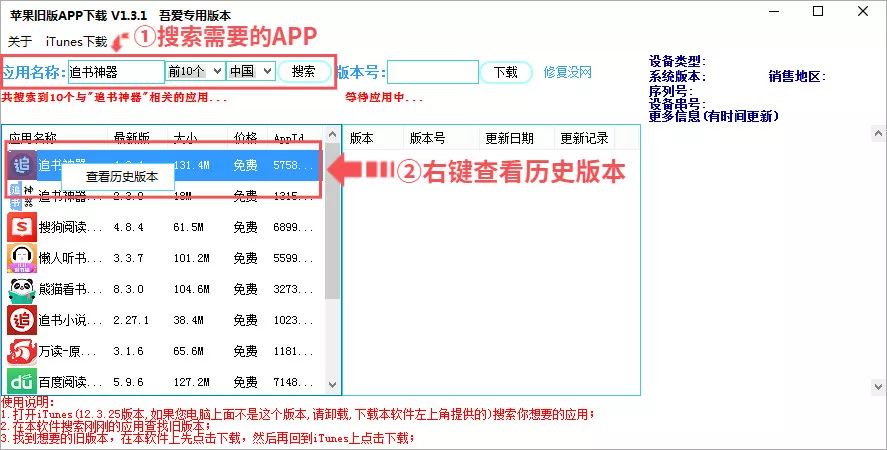Click size 61.5M cell
The width and height of the screenshot is (887, 450).
point(188,227)
